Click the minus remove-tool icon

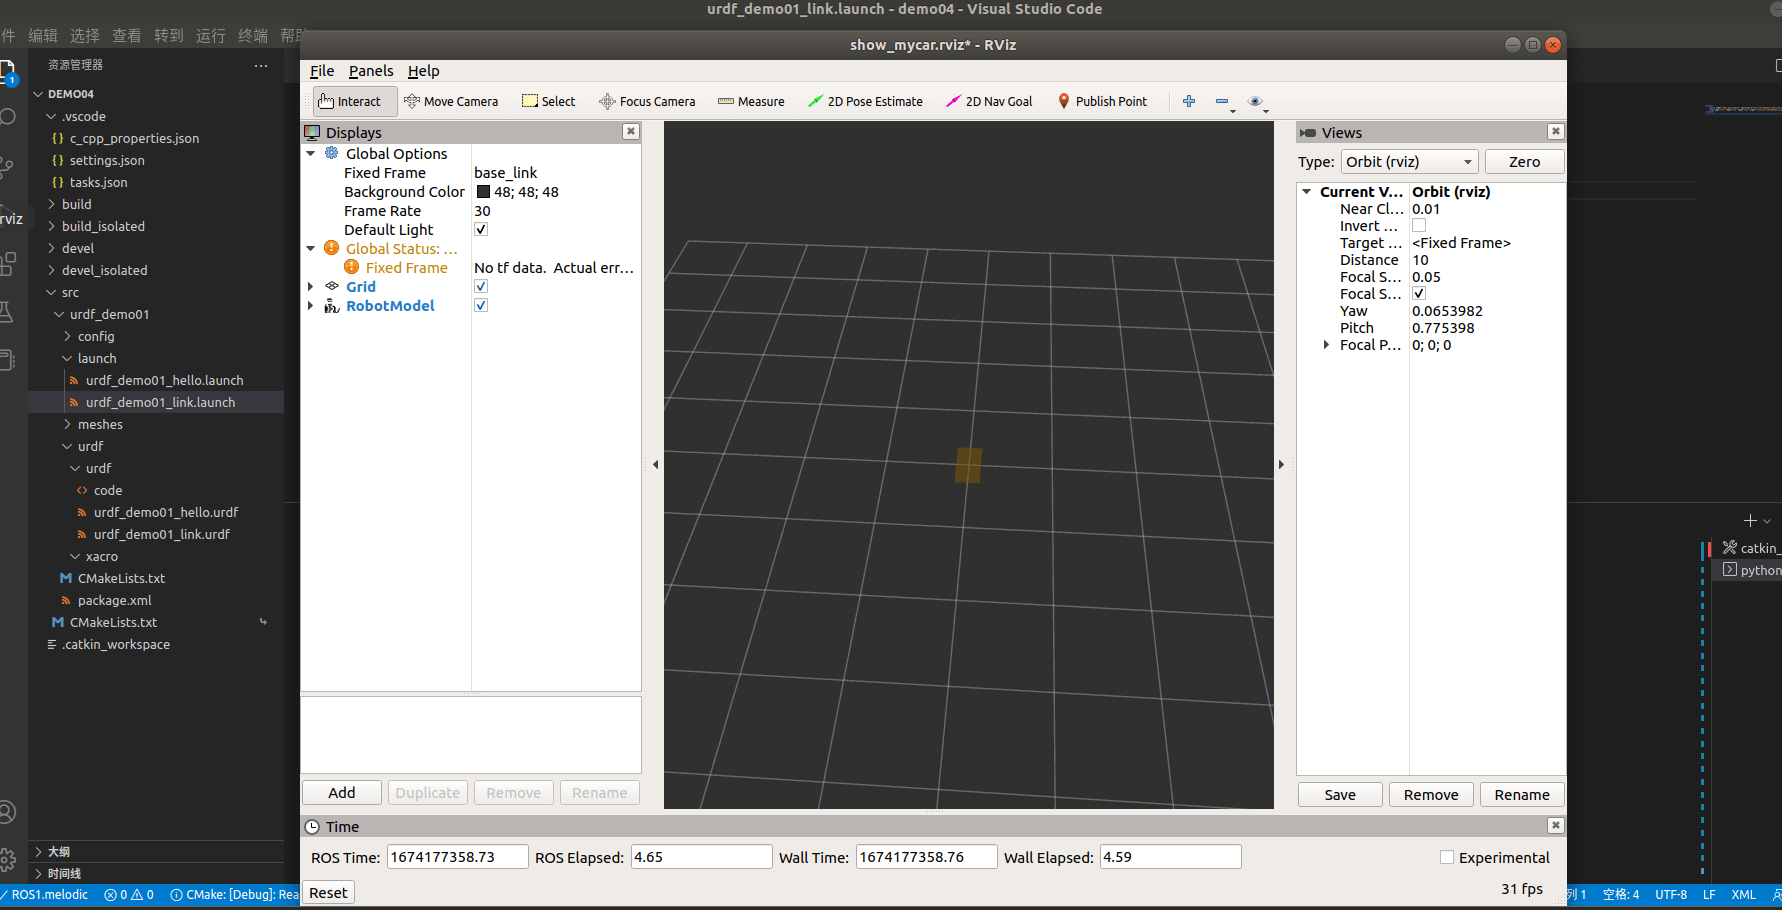[x=1222, y=101]
